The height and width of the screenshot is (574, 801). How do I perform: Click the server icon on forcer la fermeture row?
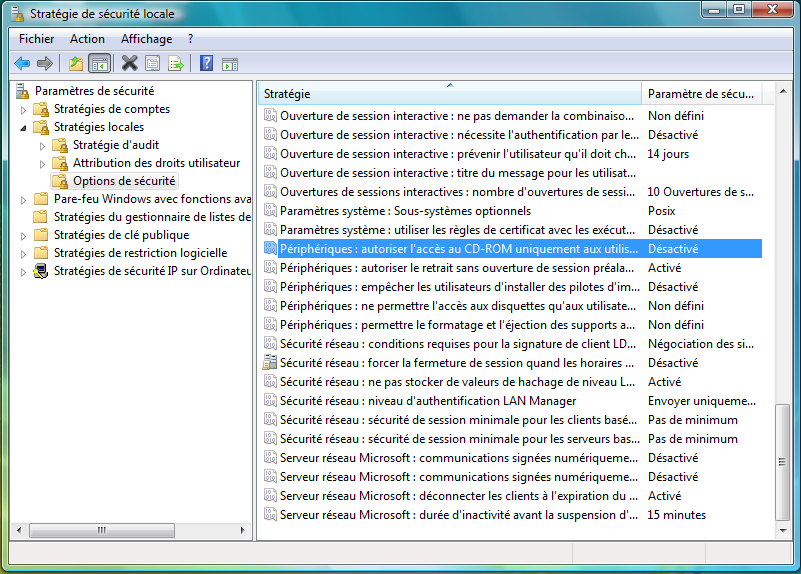click(x=270, y=363)
